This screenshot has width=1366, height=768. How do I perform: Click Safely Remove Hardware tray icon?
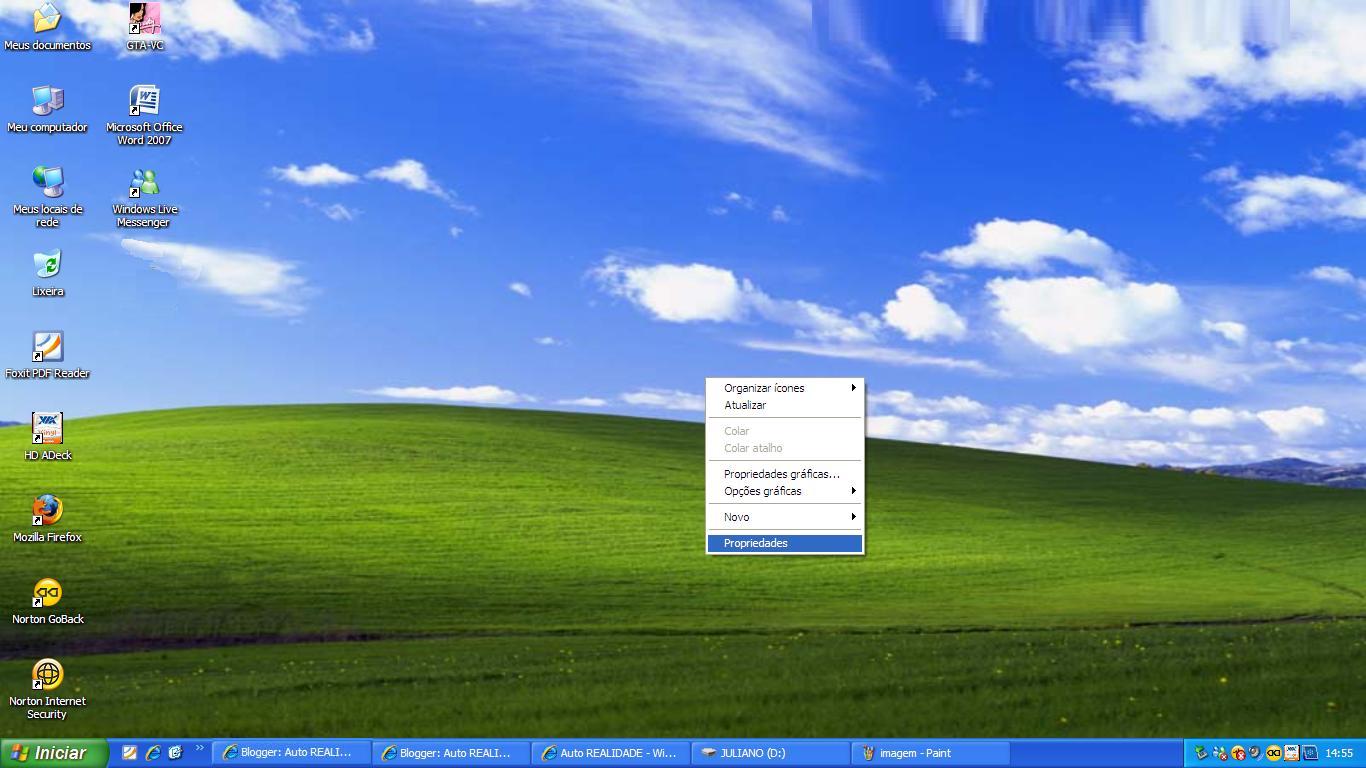pyautogui.click(x=1201, y=753)
